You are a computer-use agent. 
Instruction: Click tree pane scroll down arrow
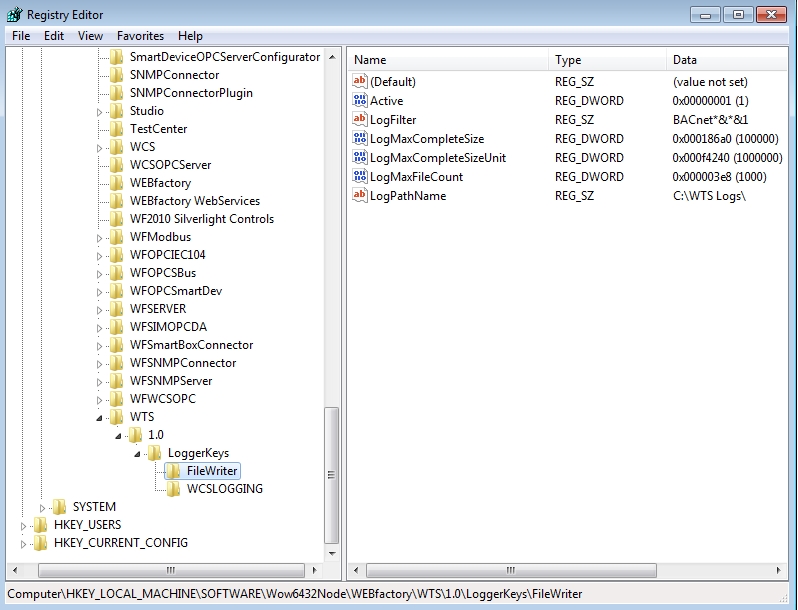coord(332,554)
